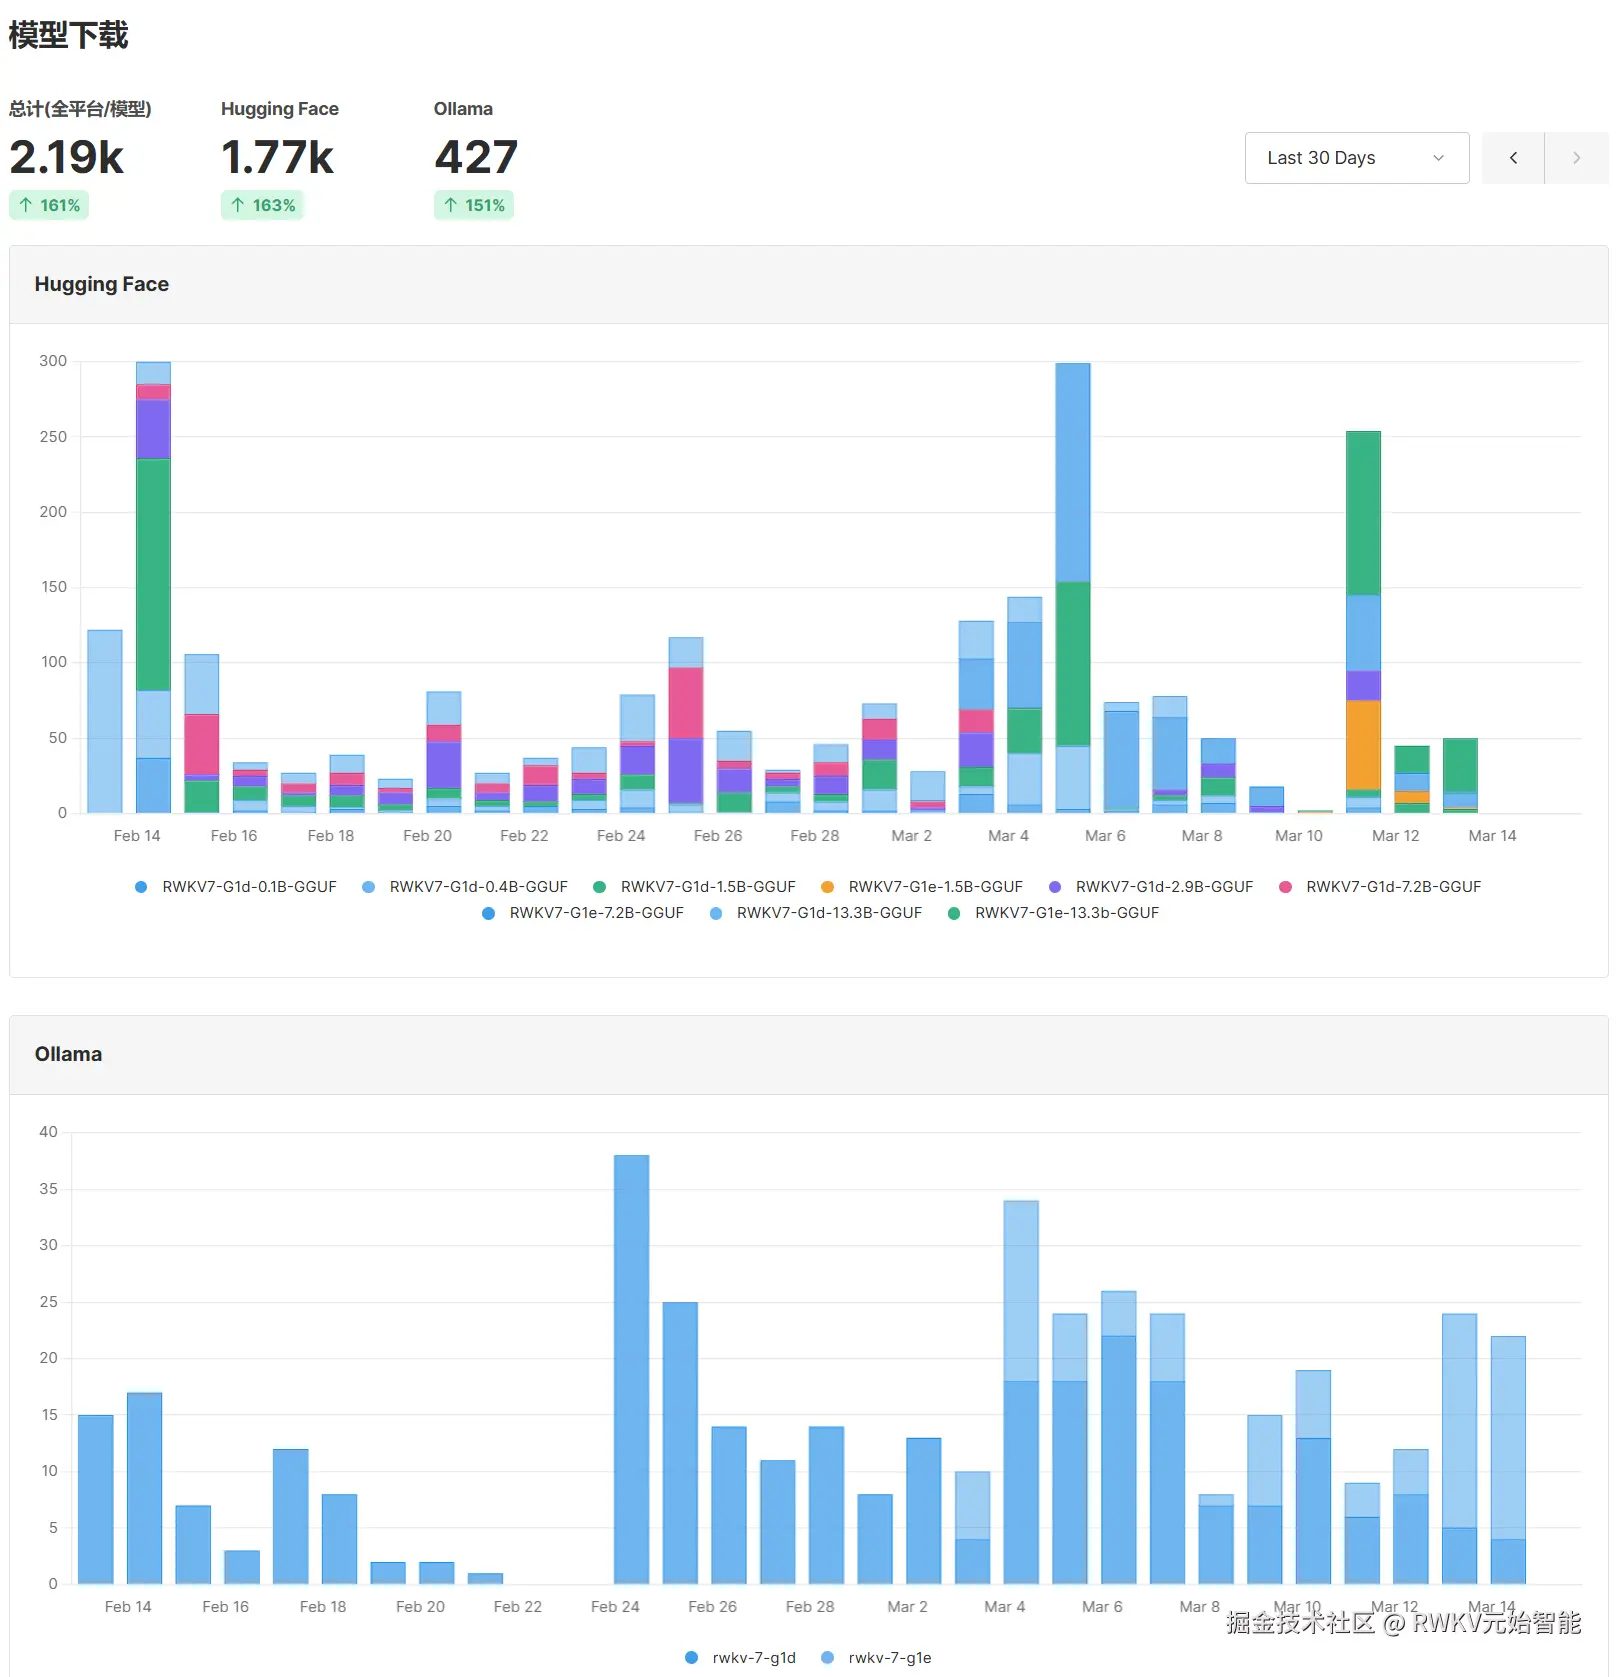
Task: Click the Mar 4 label on Ollama axis
Action: coord(1005,1607)
